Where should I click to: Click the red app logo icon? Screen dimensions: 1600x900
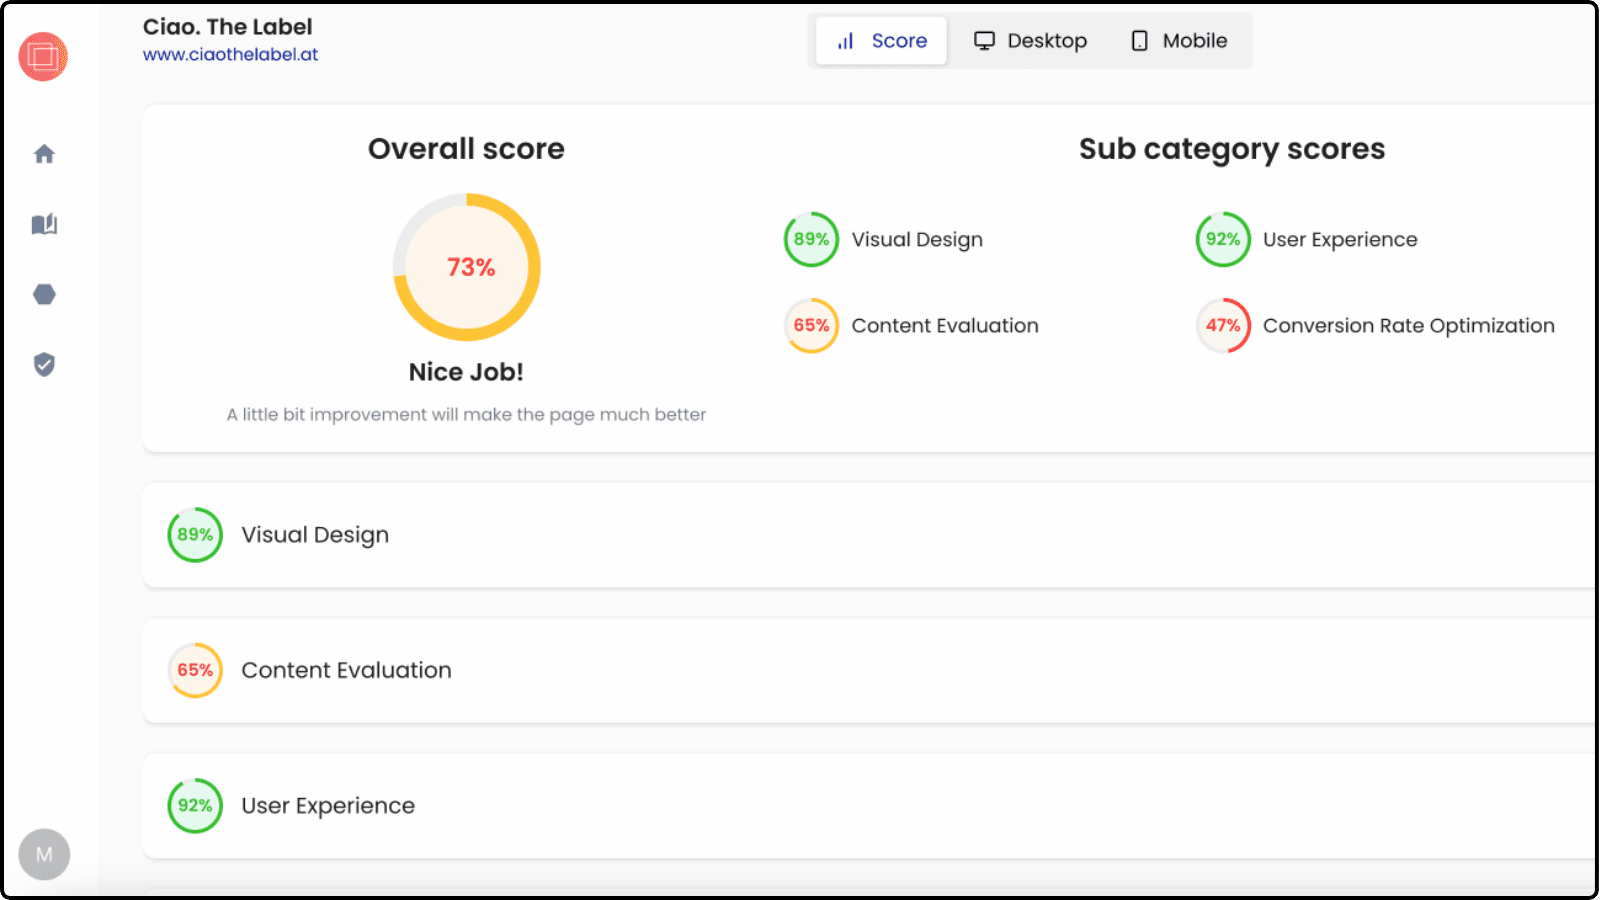pyautogui.click(x=43, y=56)
